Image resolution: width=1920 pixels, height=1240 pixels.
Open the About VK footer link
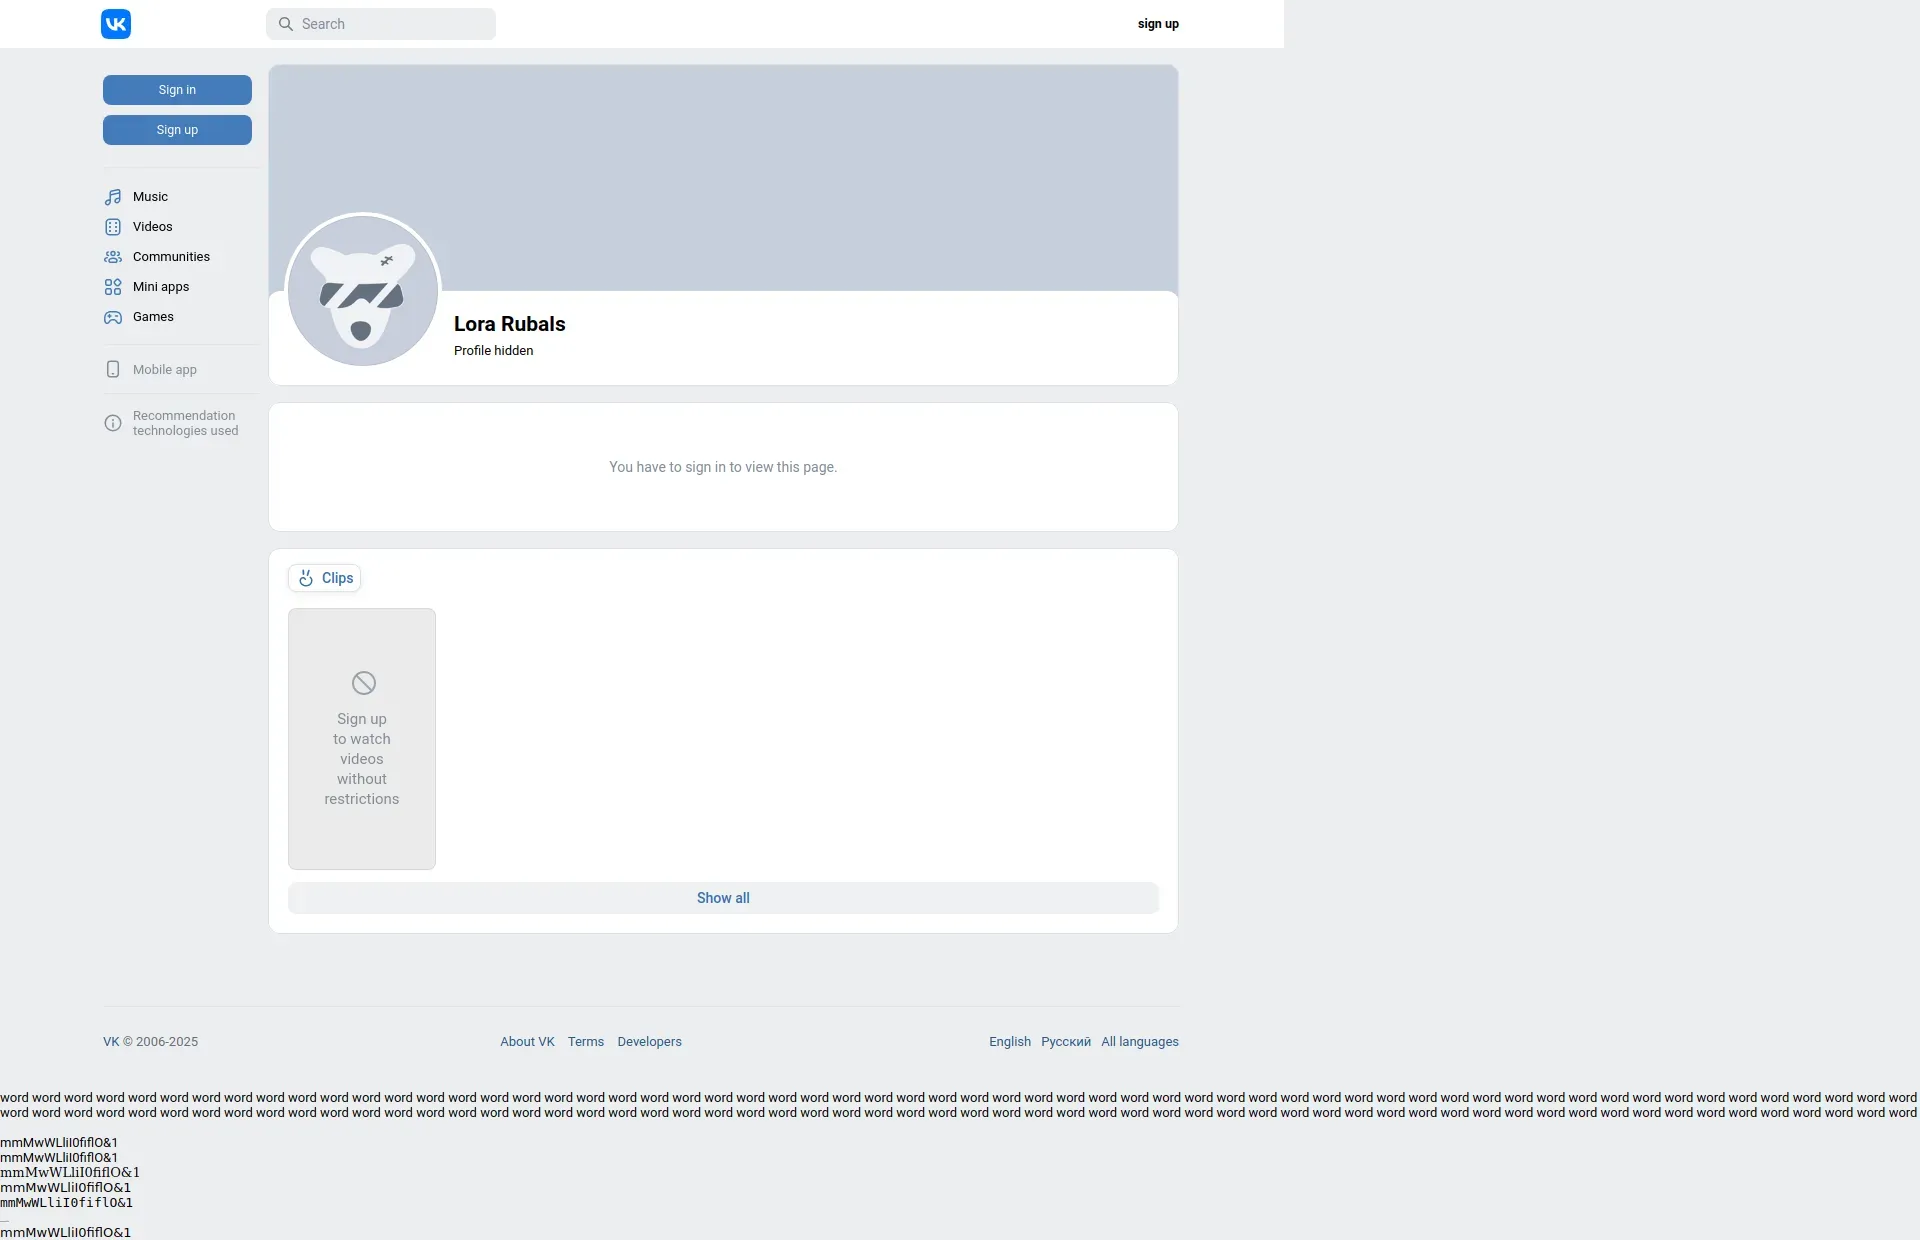(527, 1041)
